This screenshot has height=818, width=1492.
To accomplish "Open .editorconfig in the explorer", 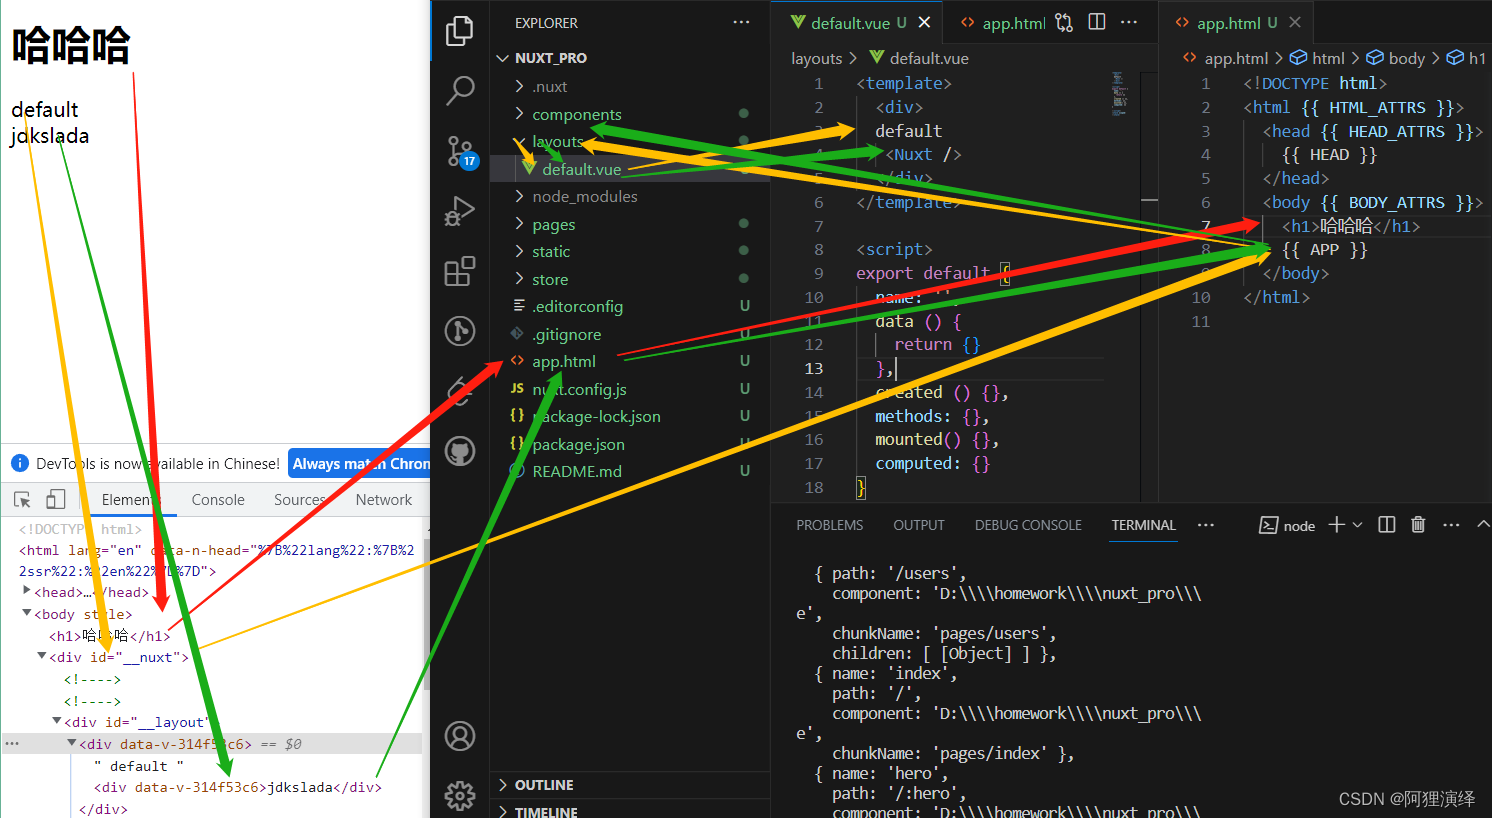I will pos(577,306).
